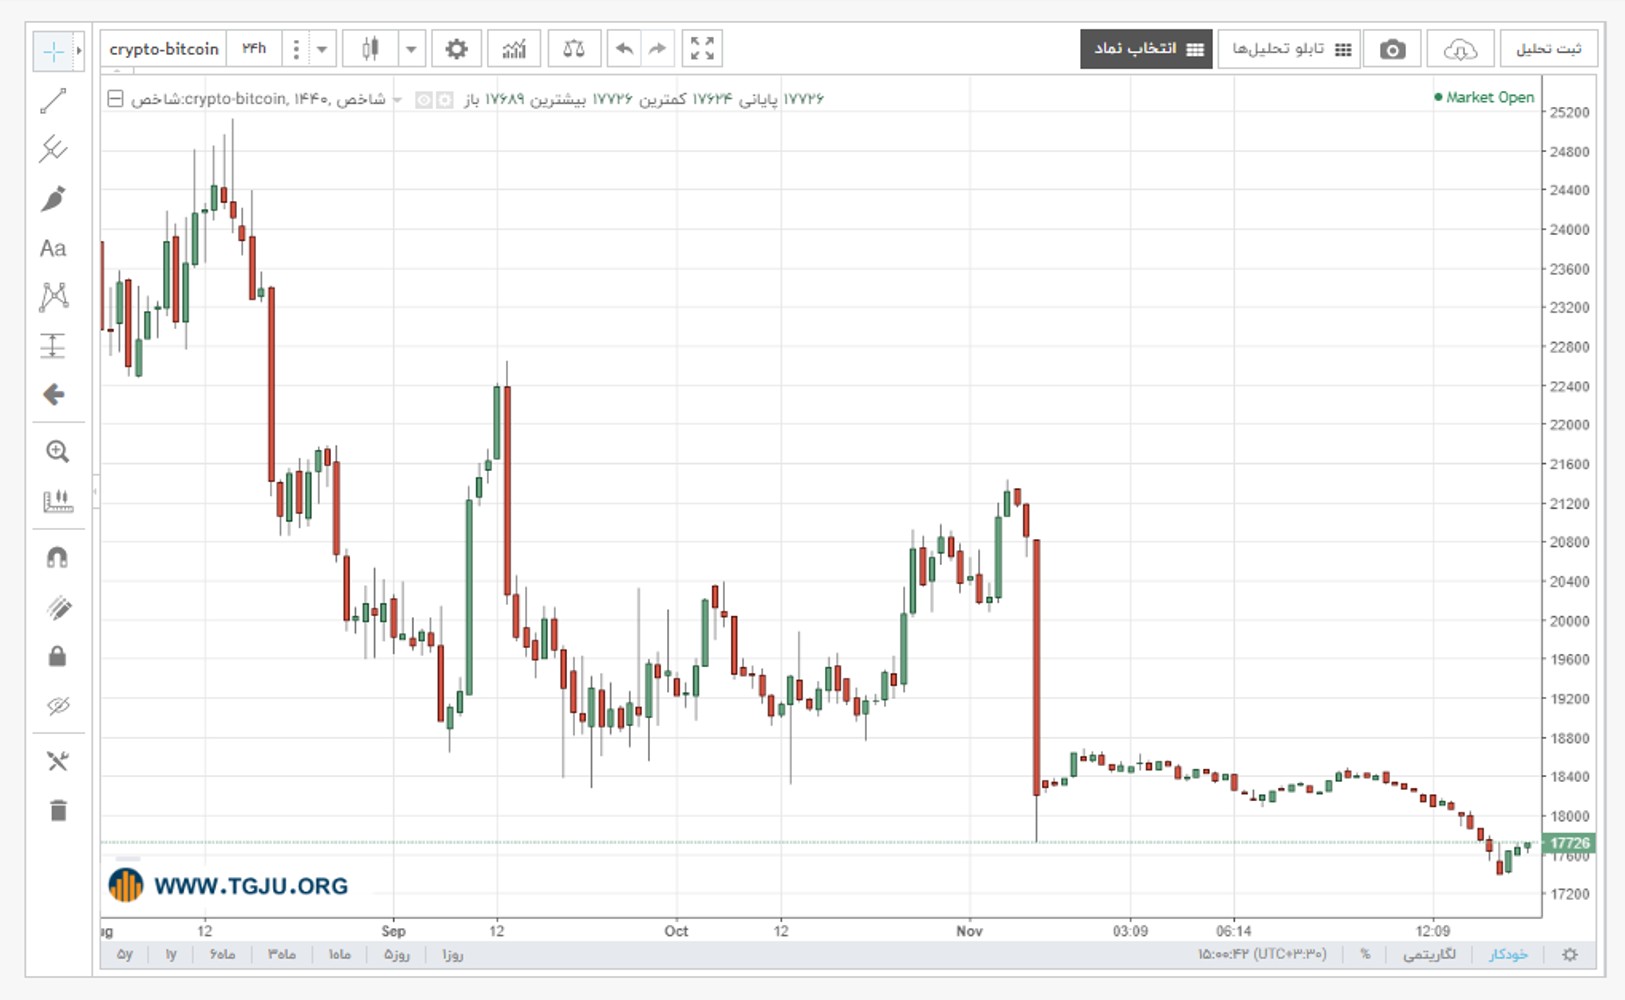The height and width of the screenshot is (1000, 1625).
Task: Toggle hide all drawings eye icon
Action: click(x=58, y=706)
